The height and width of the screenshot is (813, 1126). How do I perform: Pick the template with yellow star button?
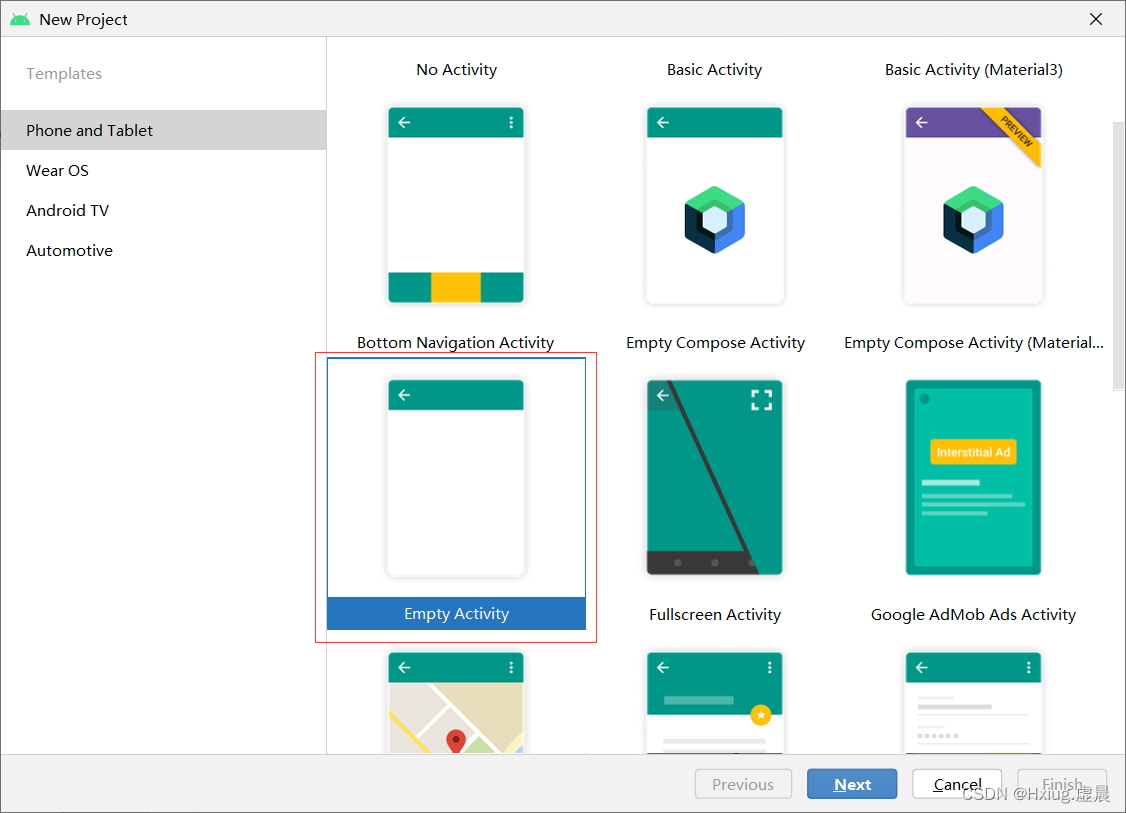coord(715,702)
